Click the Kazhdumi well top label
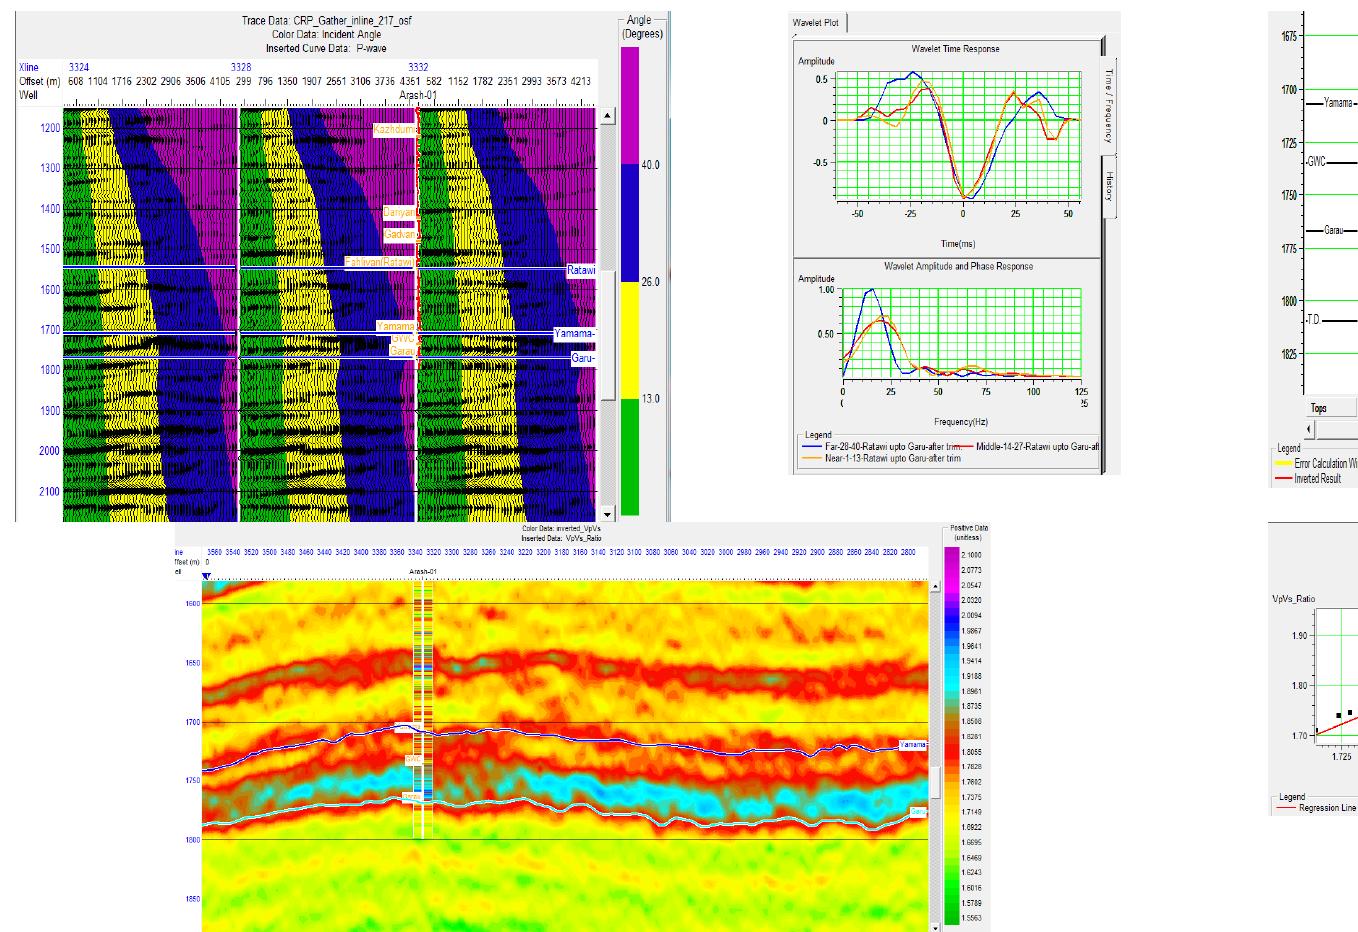Image resolution: width=1358 pixels, height=932 pixels. pyautogui.click(x=393, y=130)
